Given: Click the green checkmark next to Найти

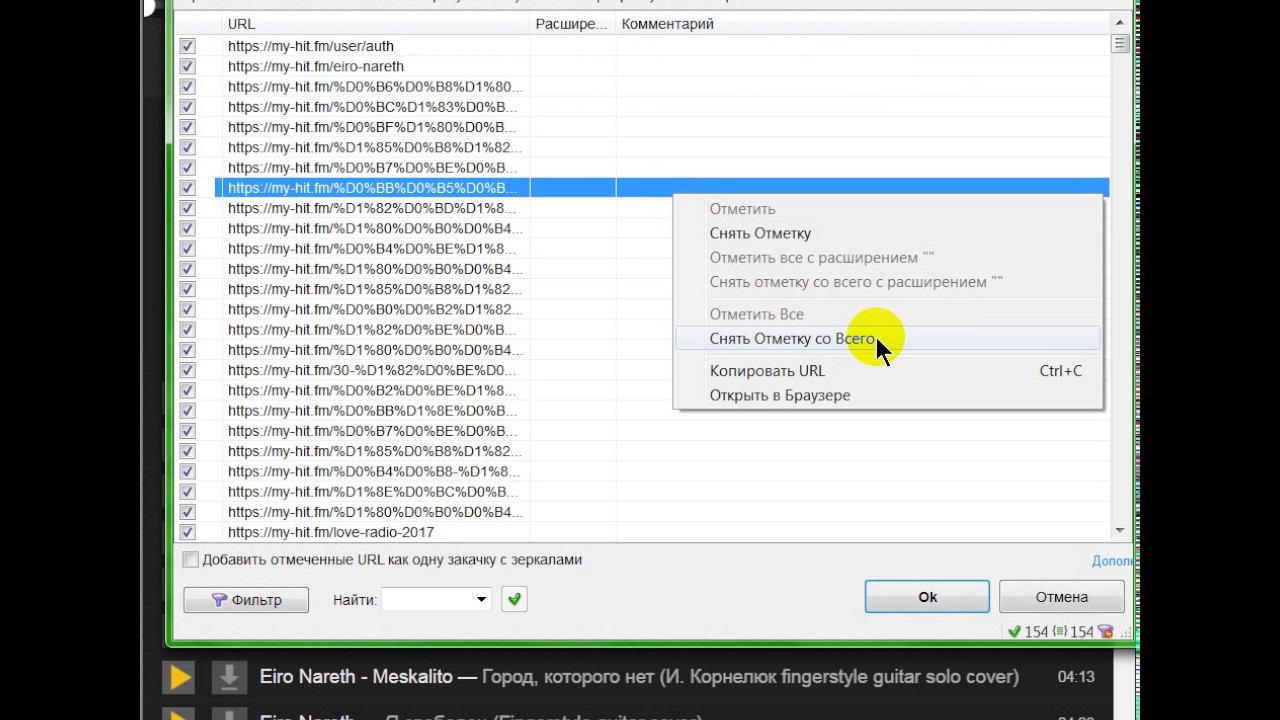Looking at the screenshot, I should (514, 599).
